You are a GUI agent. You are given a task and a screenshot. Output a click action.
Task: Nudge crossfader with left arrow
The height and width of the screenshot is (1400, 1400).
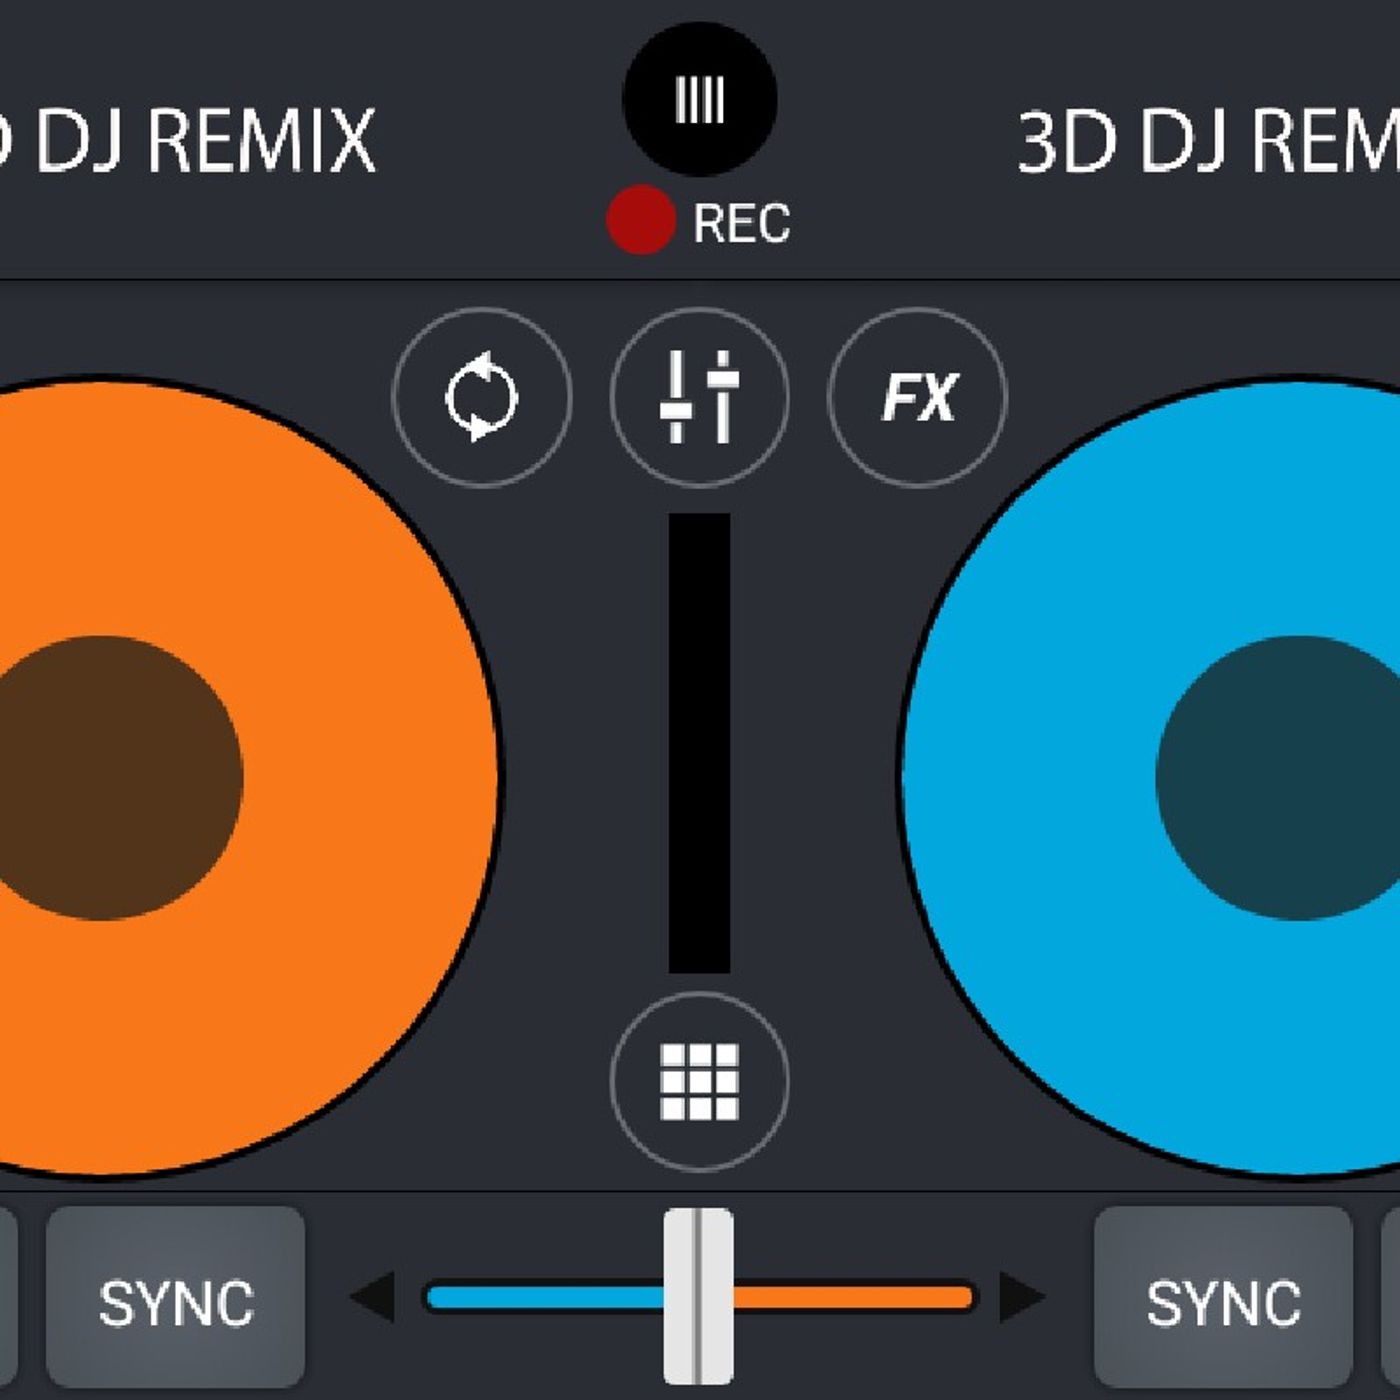pyautogui.click(x=372, y=1297)
